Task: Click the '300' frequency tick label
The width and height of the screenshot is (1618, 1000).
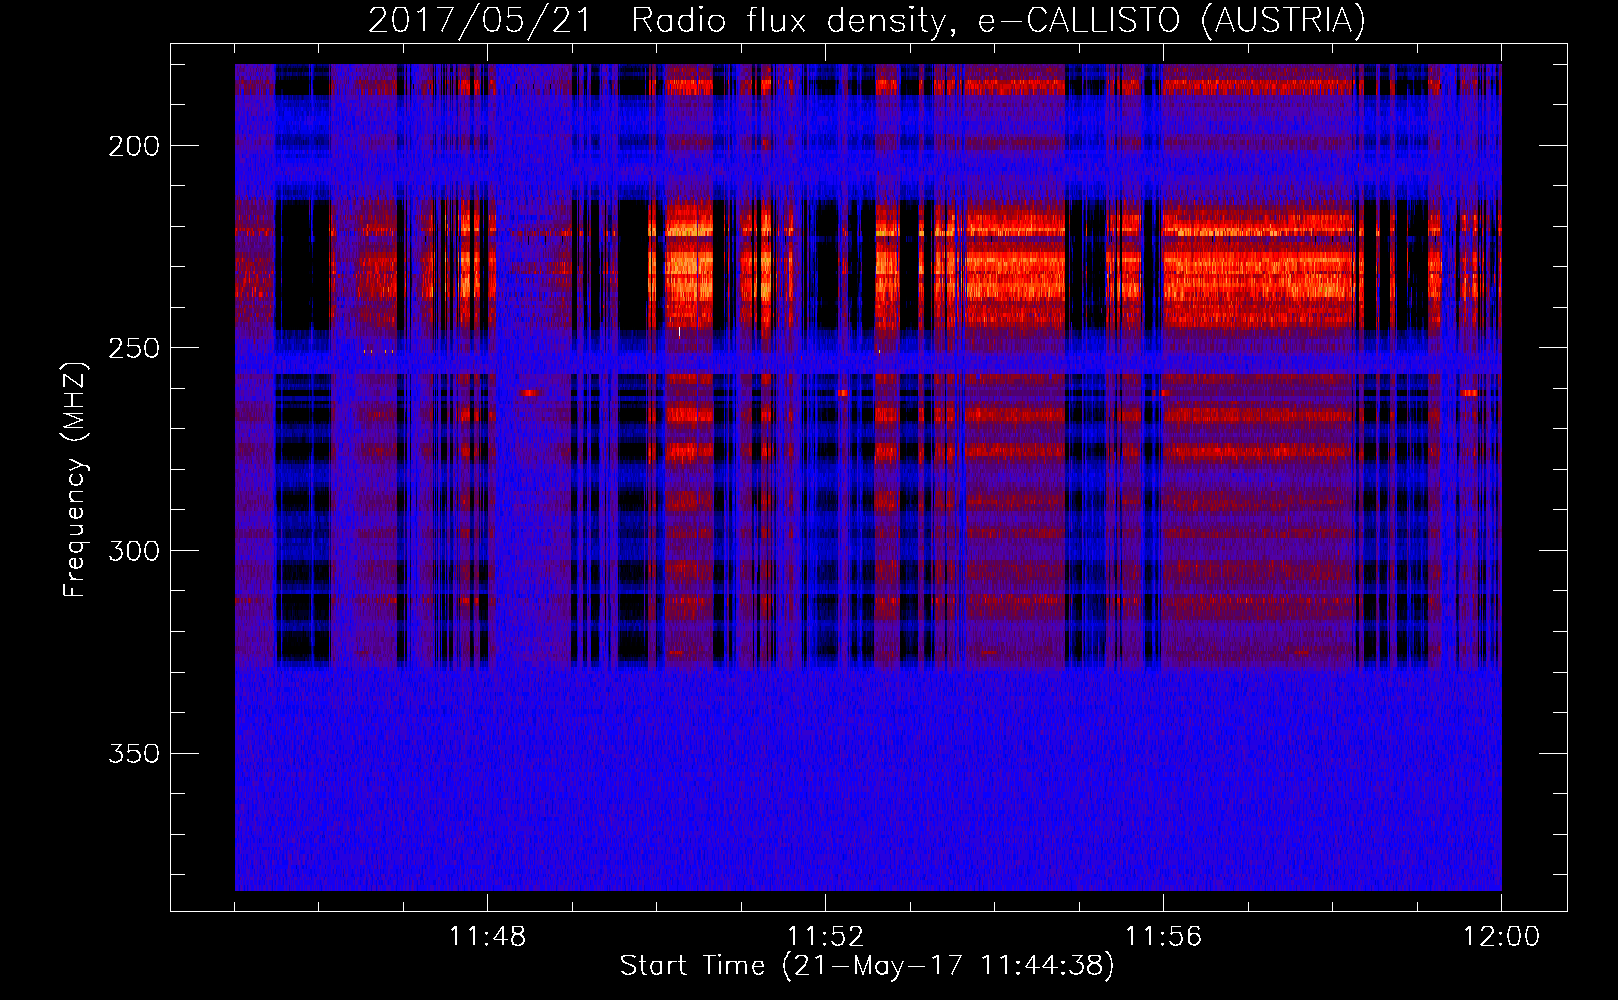Action: (x=134, y=551)
